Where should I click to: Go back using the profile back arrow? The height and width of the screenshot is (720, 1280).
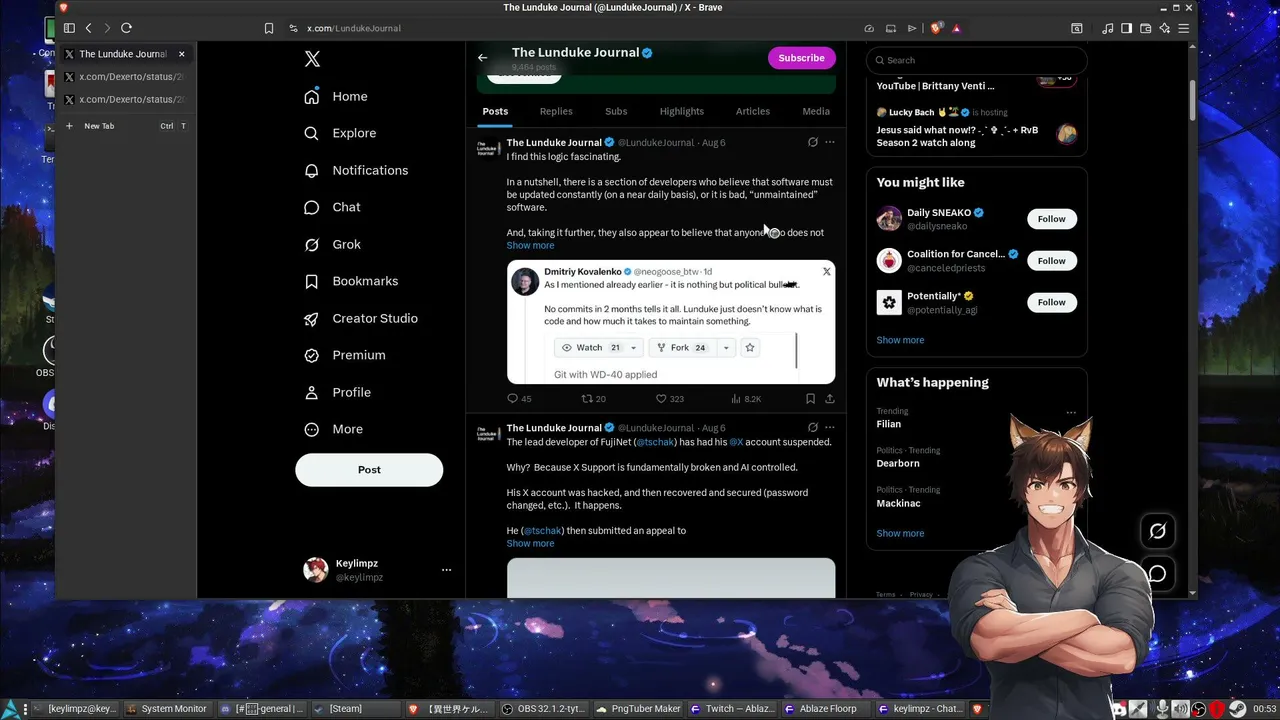pos(483,58)
